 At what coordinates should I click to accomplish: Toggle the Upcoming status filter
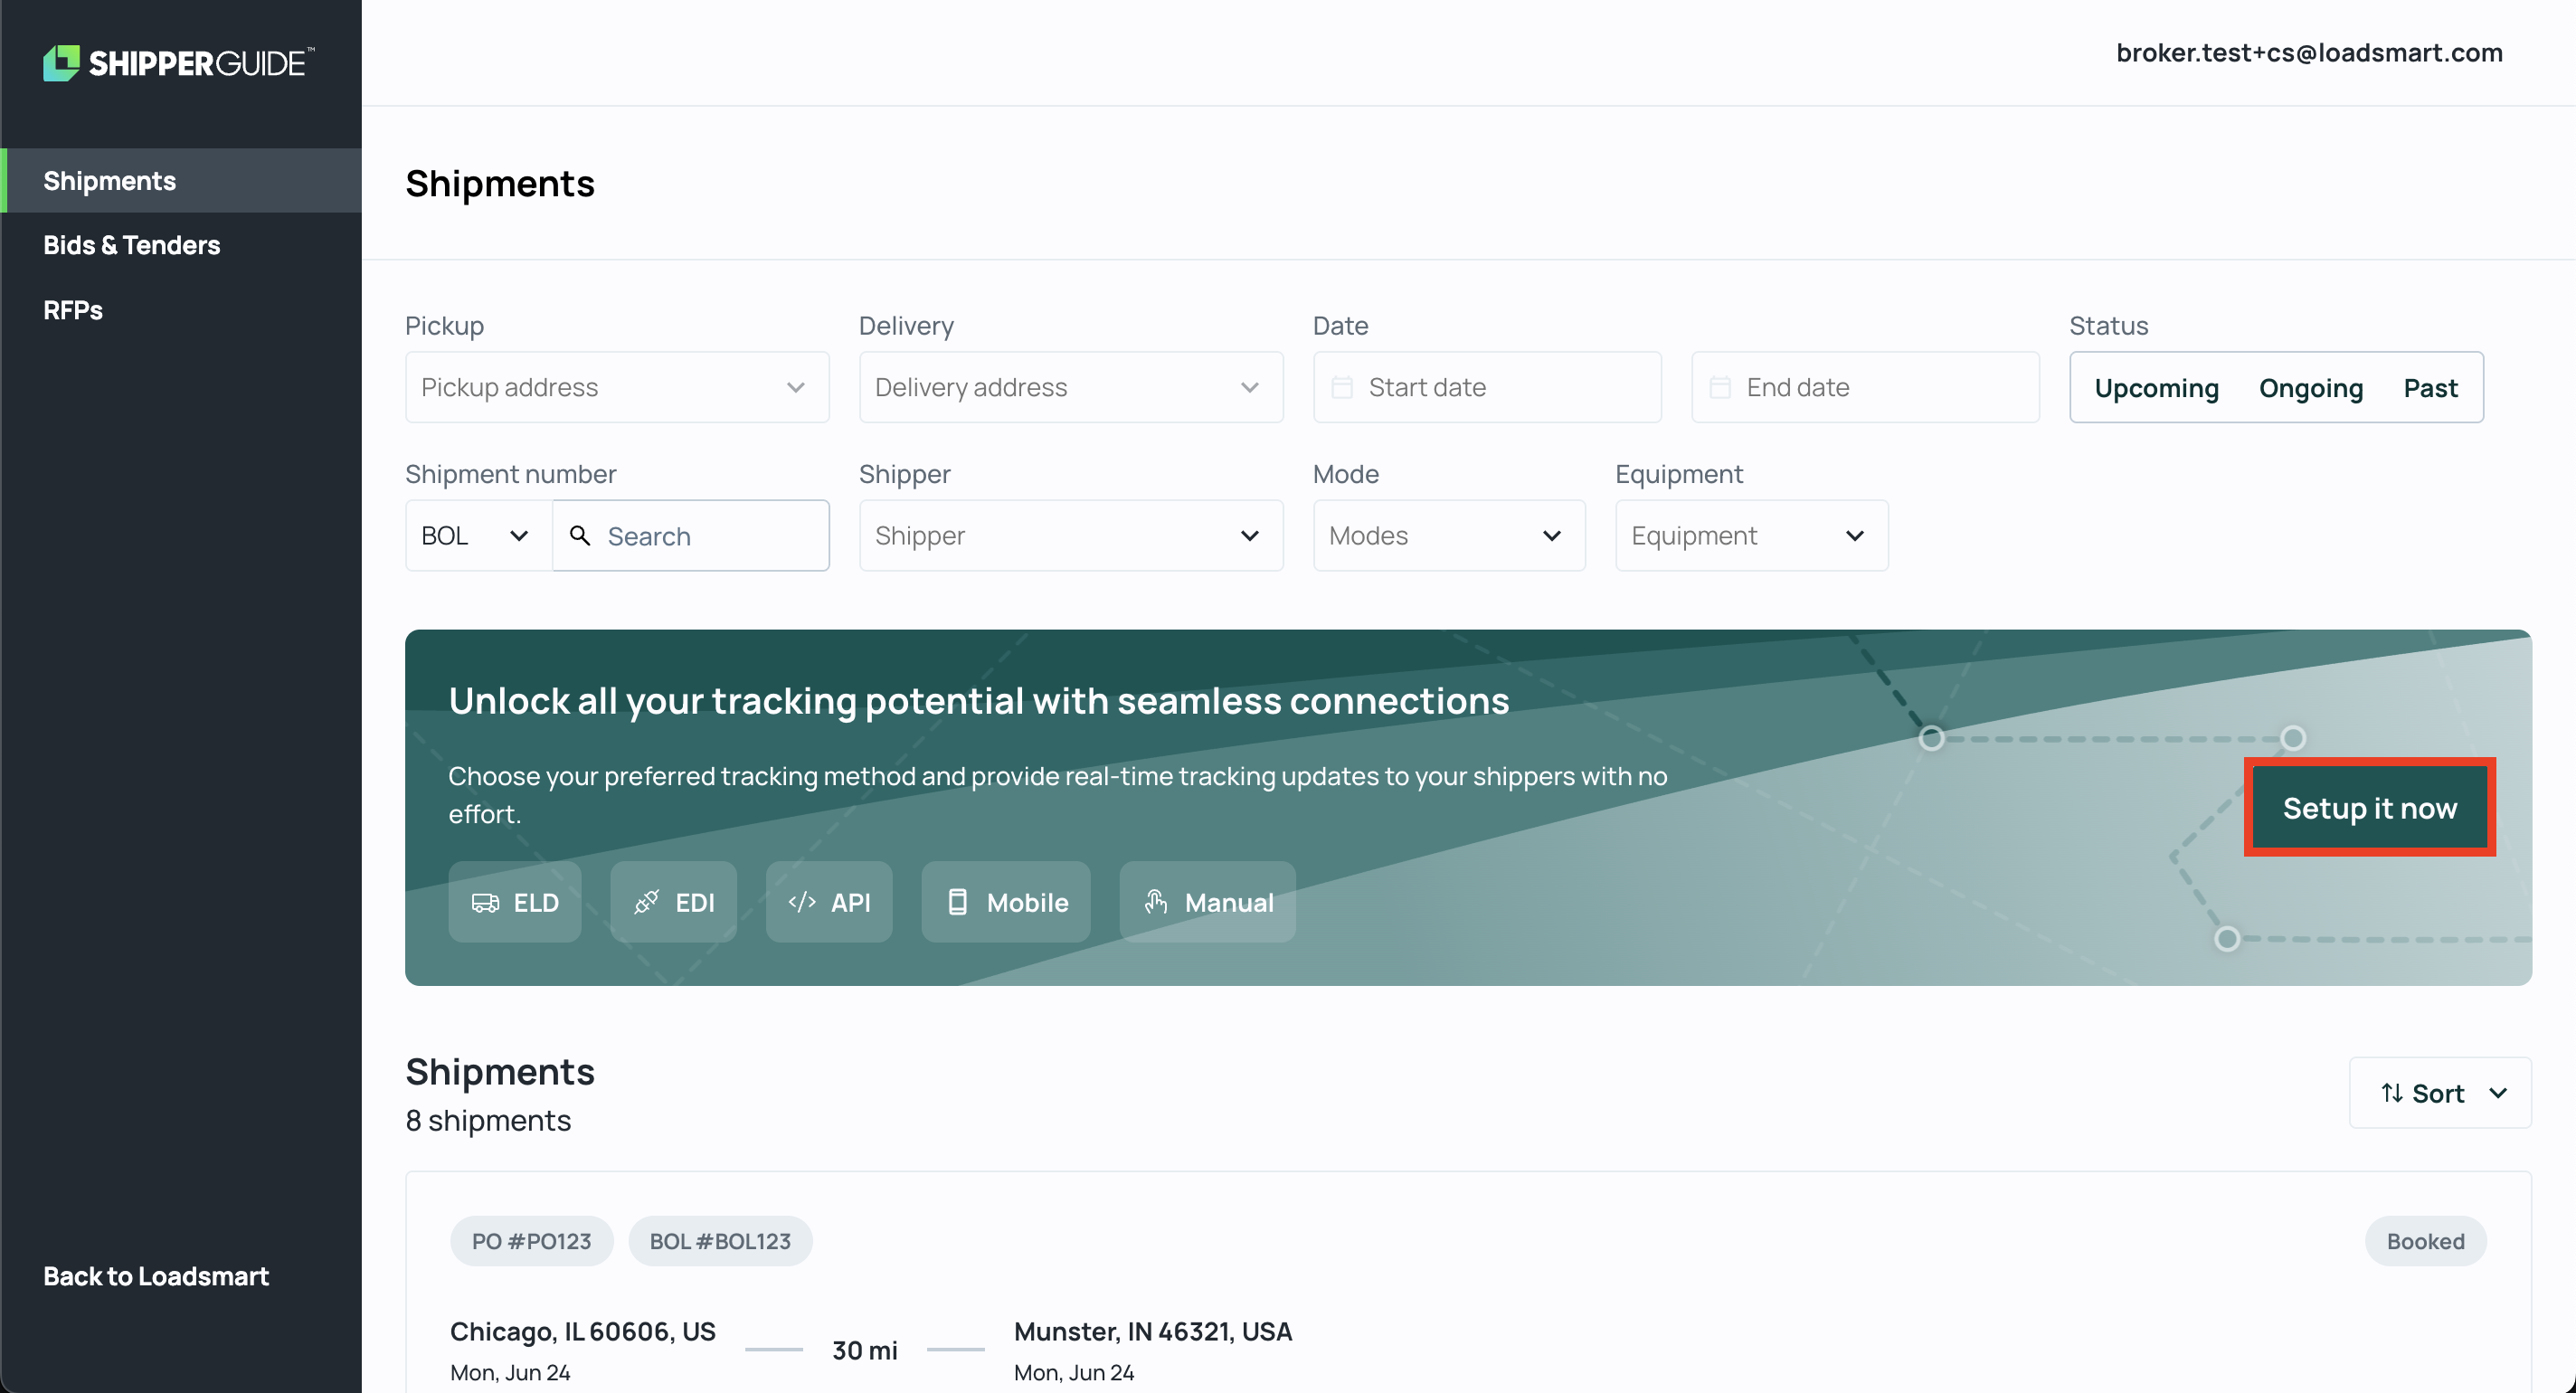point(2156,387)
